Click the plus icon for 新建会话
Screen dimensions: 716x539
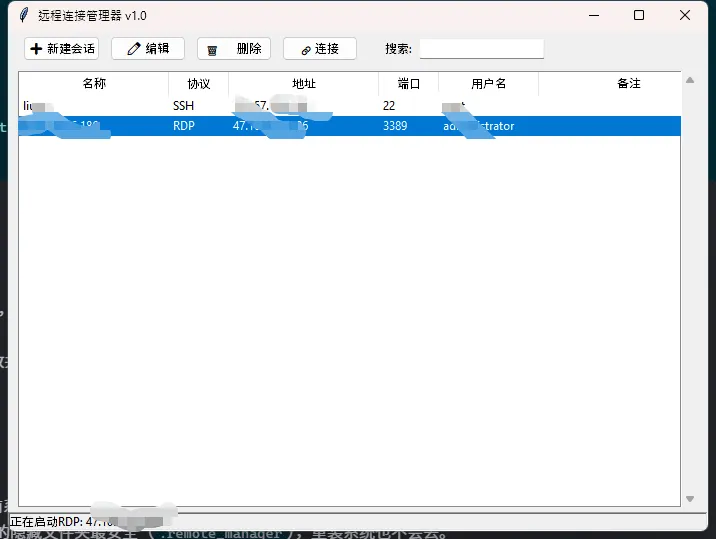(36, 49)
